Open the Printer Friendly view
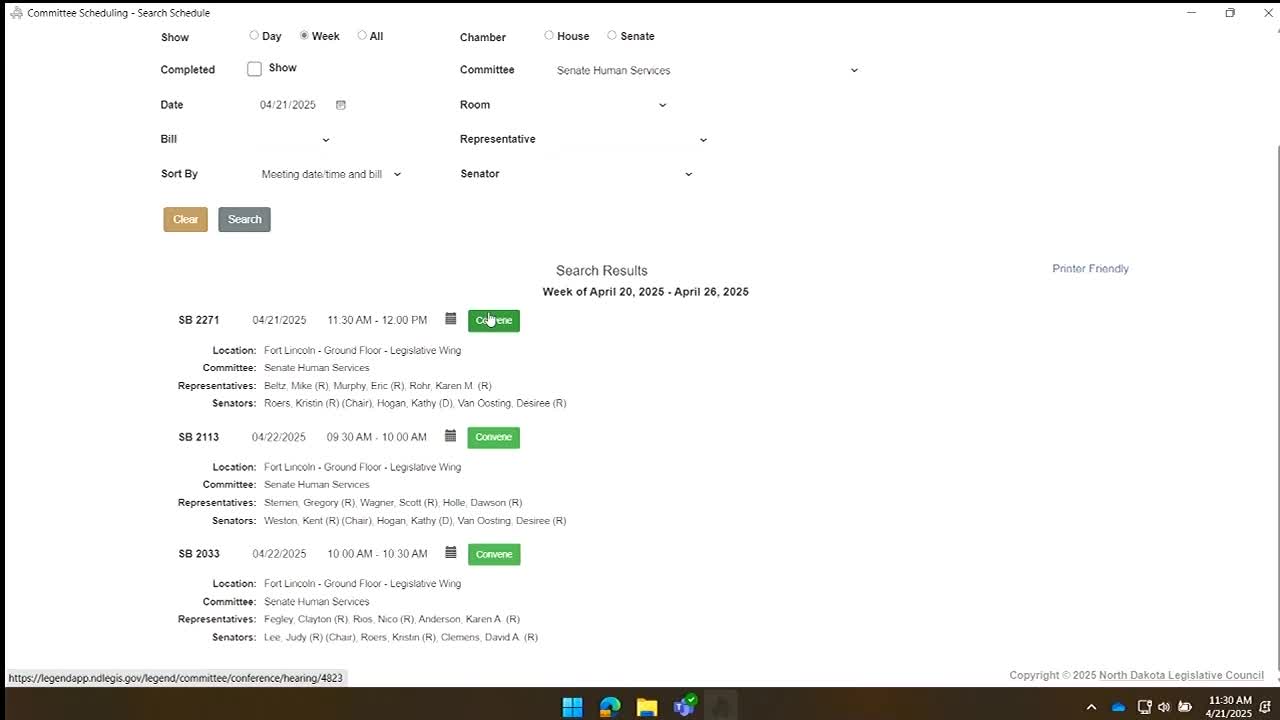 (x=1090, y=269)
